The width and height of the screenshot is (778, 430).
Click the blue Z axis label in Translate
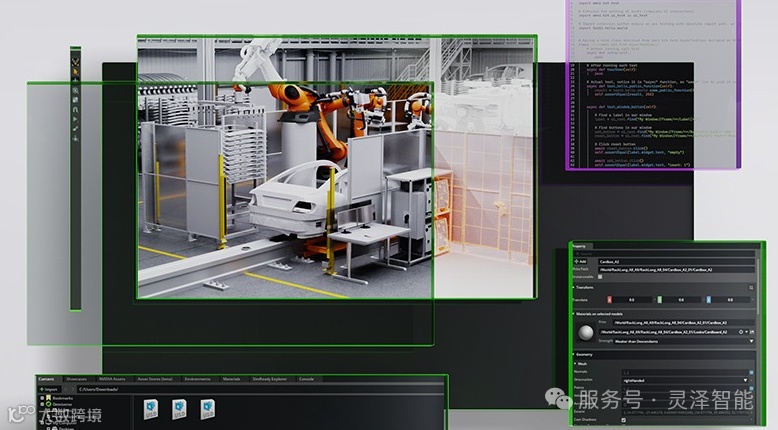point(709,300)
